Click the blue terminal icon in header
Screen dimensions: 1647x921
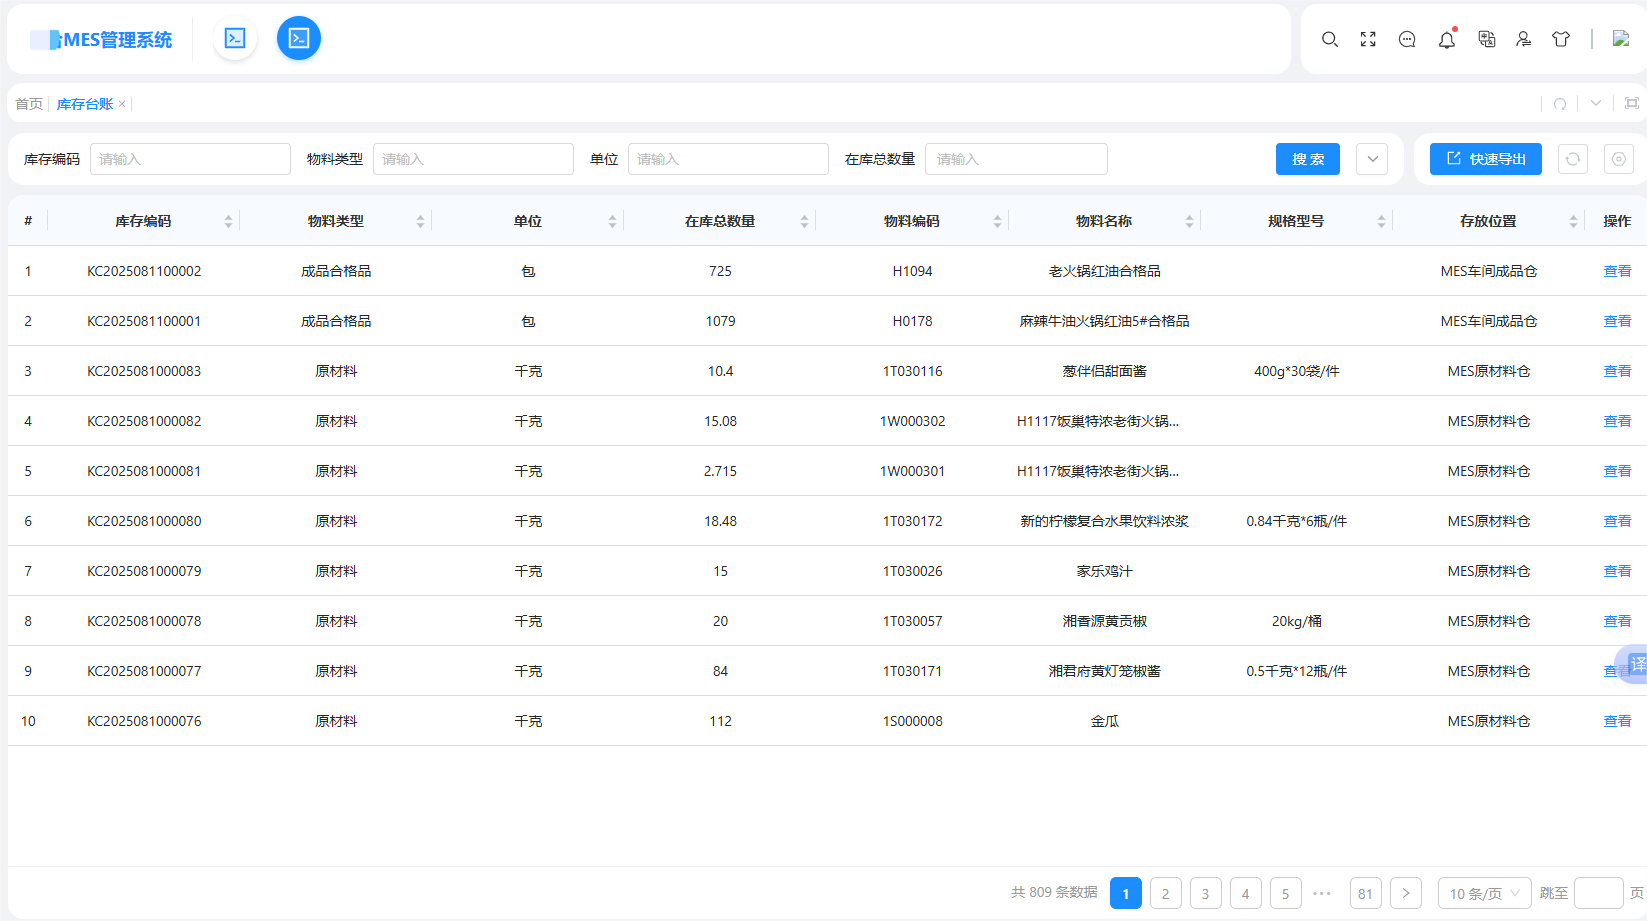299,38
